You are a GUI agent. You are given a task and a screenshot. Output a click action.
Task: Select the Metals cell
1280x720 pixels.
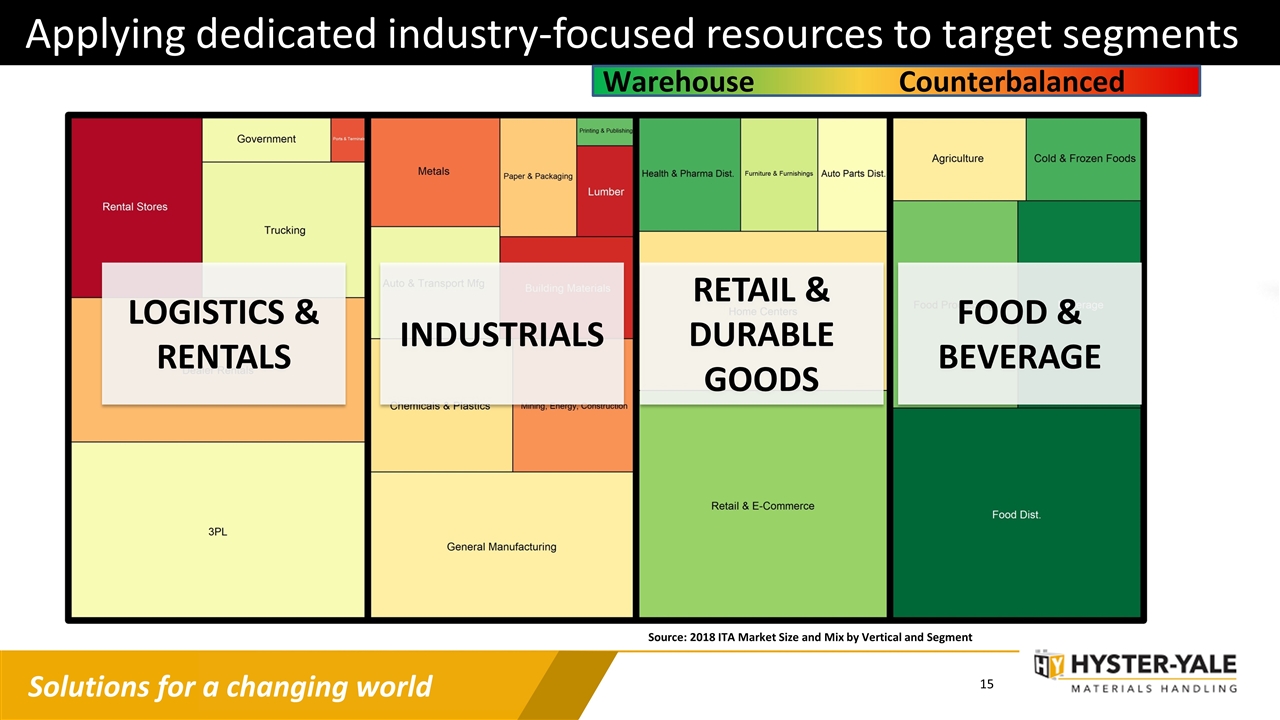point(434,172)
